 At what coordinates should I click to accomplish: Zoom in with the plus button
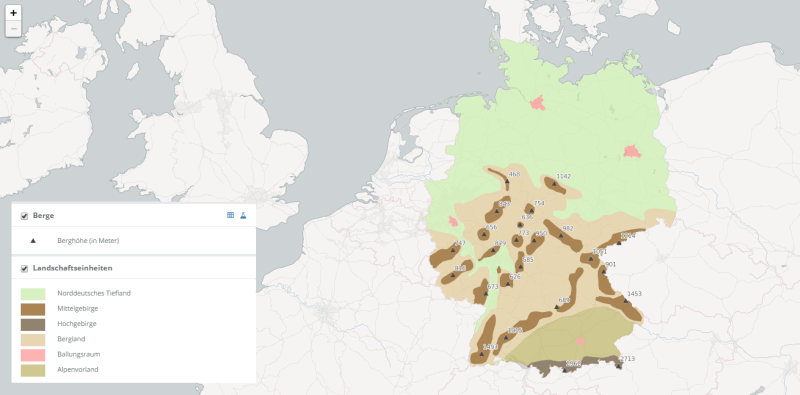point(13,13)
